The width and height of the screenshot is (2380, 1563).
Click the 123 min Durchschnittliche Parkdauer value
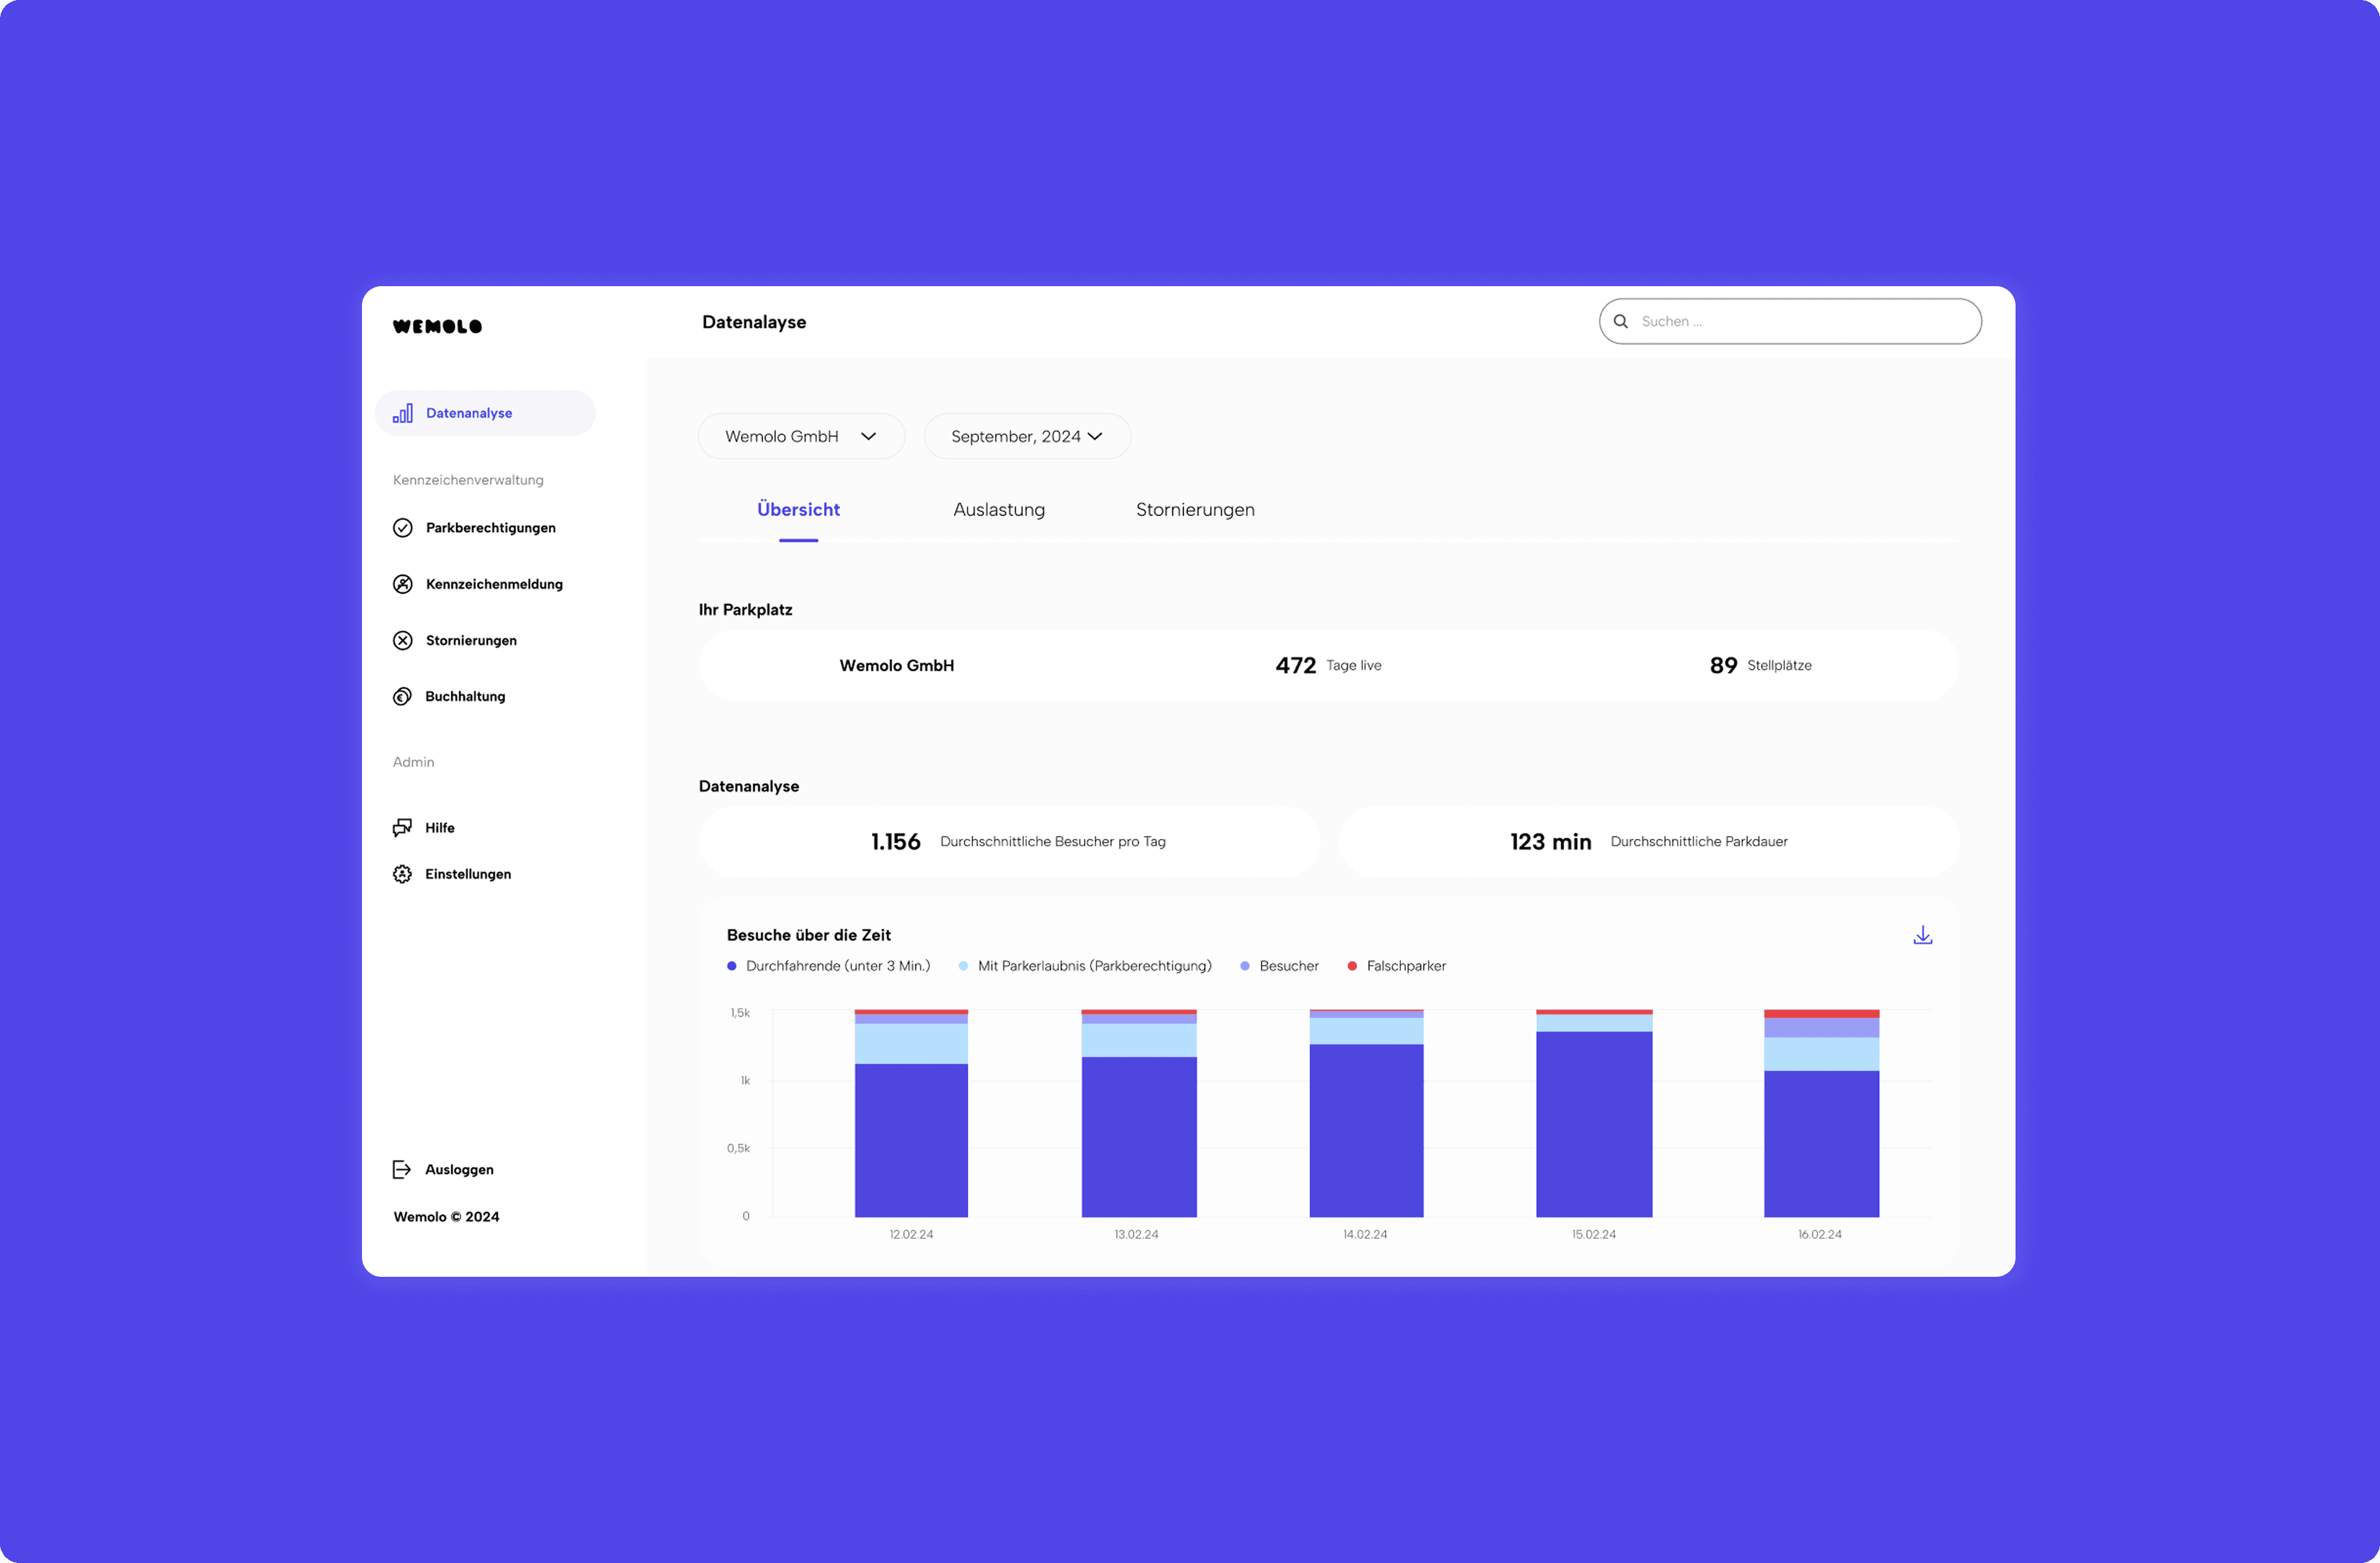1649,842
